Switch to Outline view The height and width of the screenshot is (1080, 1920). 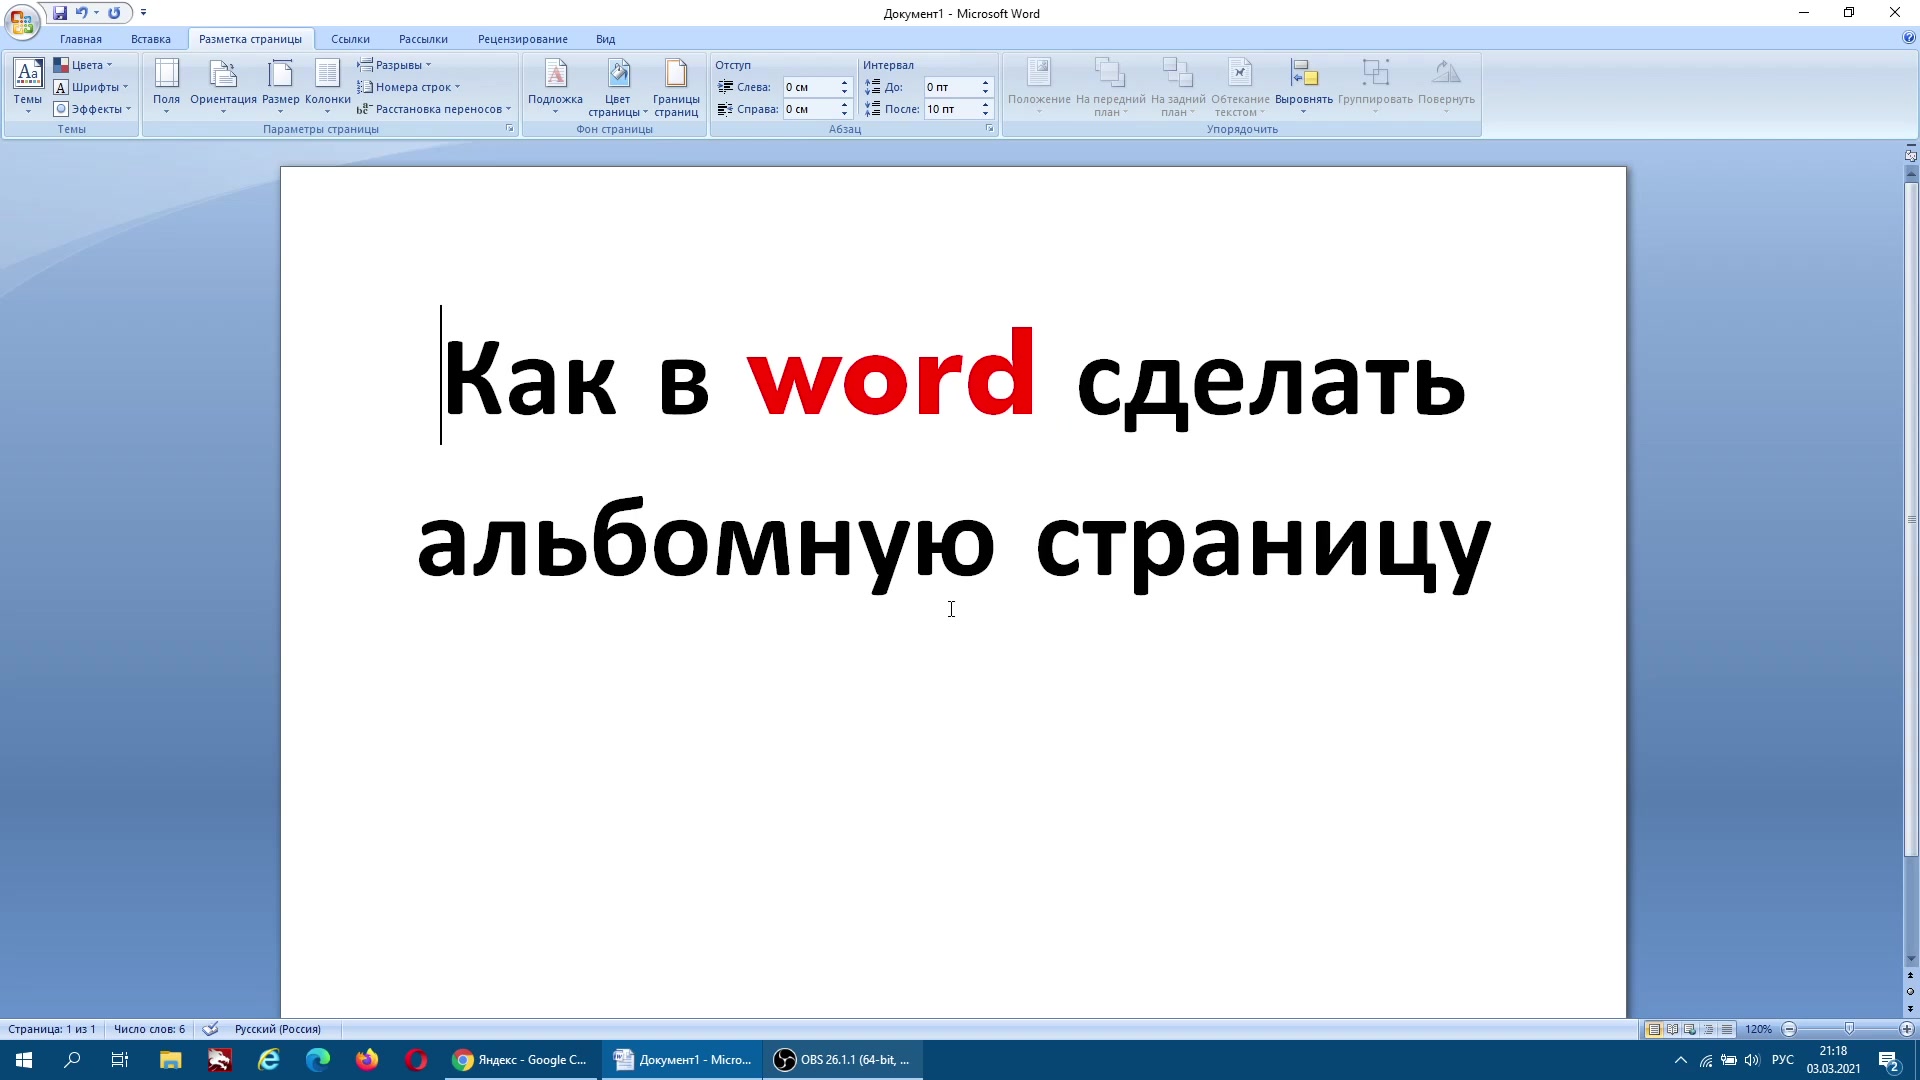[x=1708, y=1029]
